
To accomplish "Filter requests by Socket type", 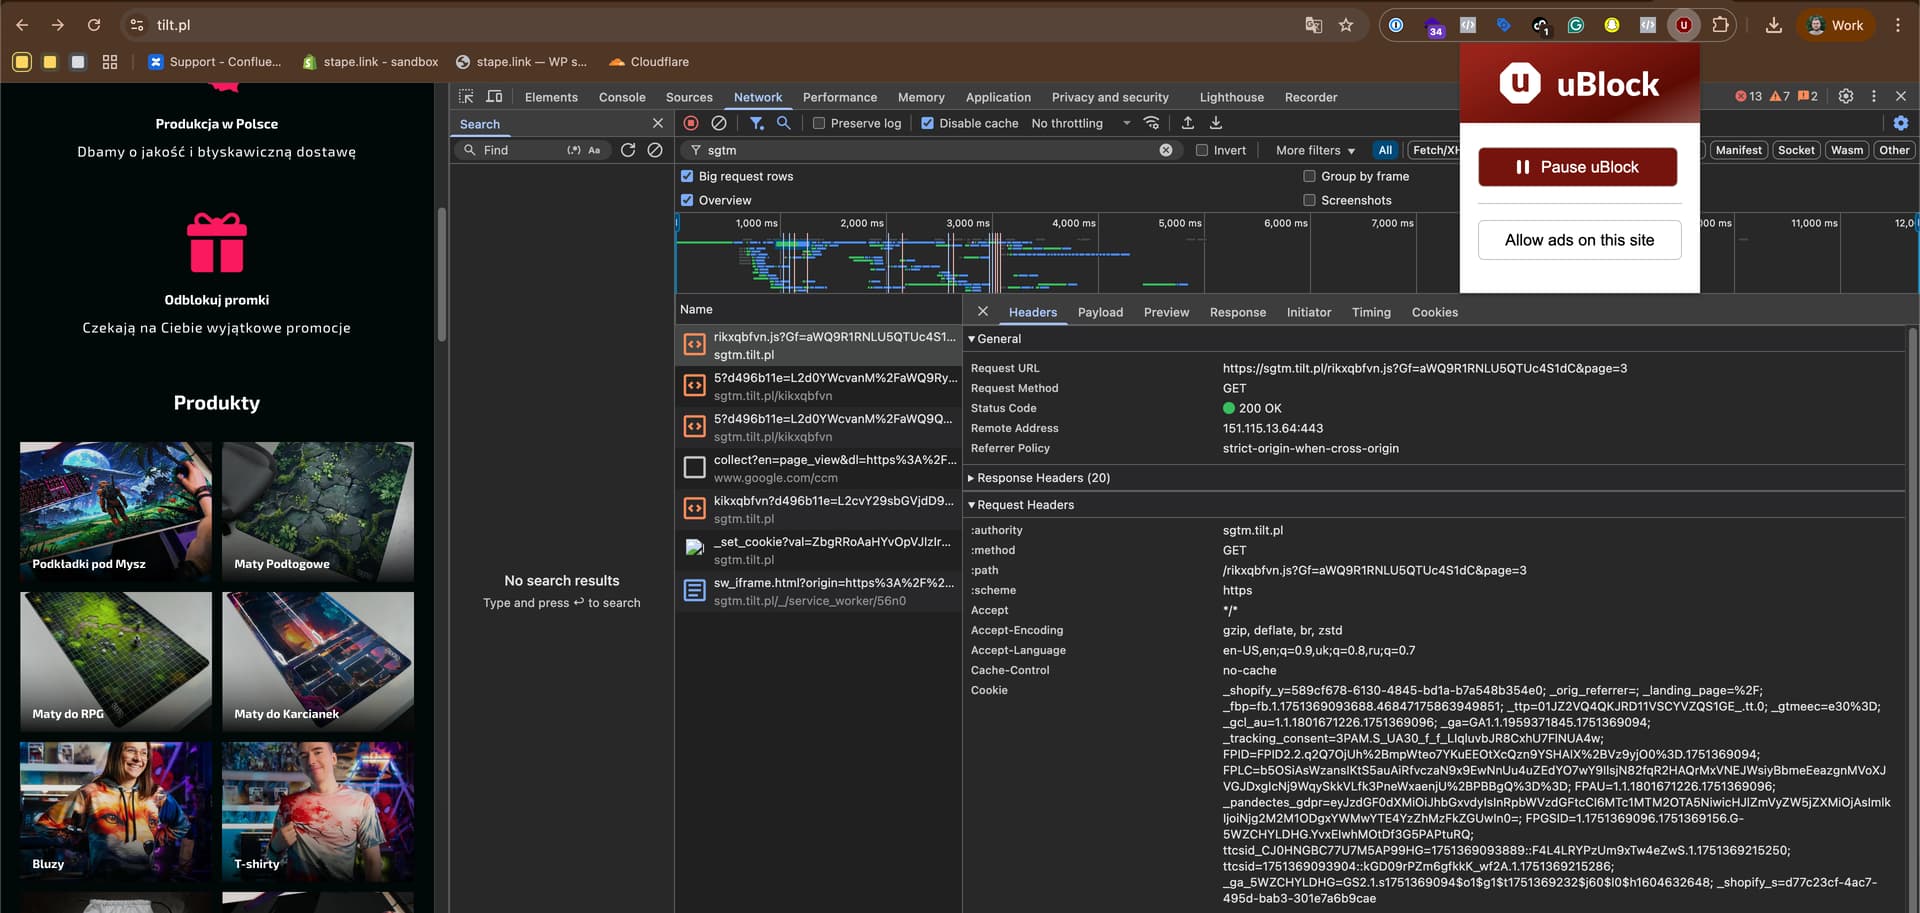I will 1796,150.
